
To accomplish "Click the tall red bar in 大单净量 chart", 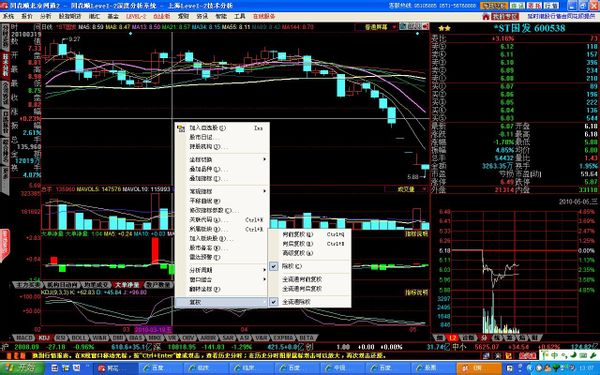I will click(155, 250).
